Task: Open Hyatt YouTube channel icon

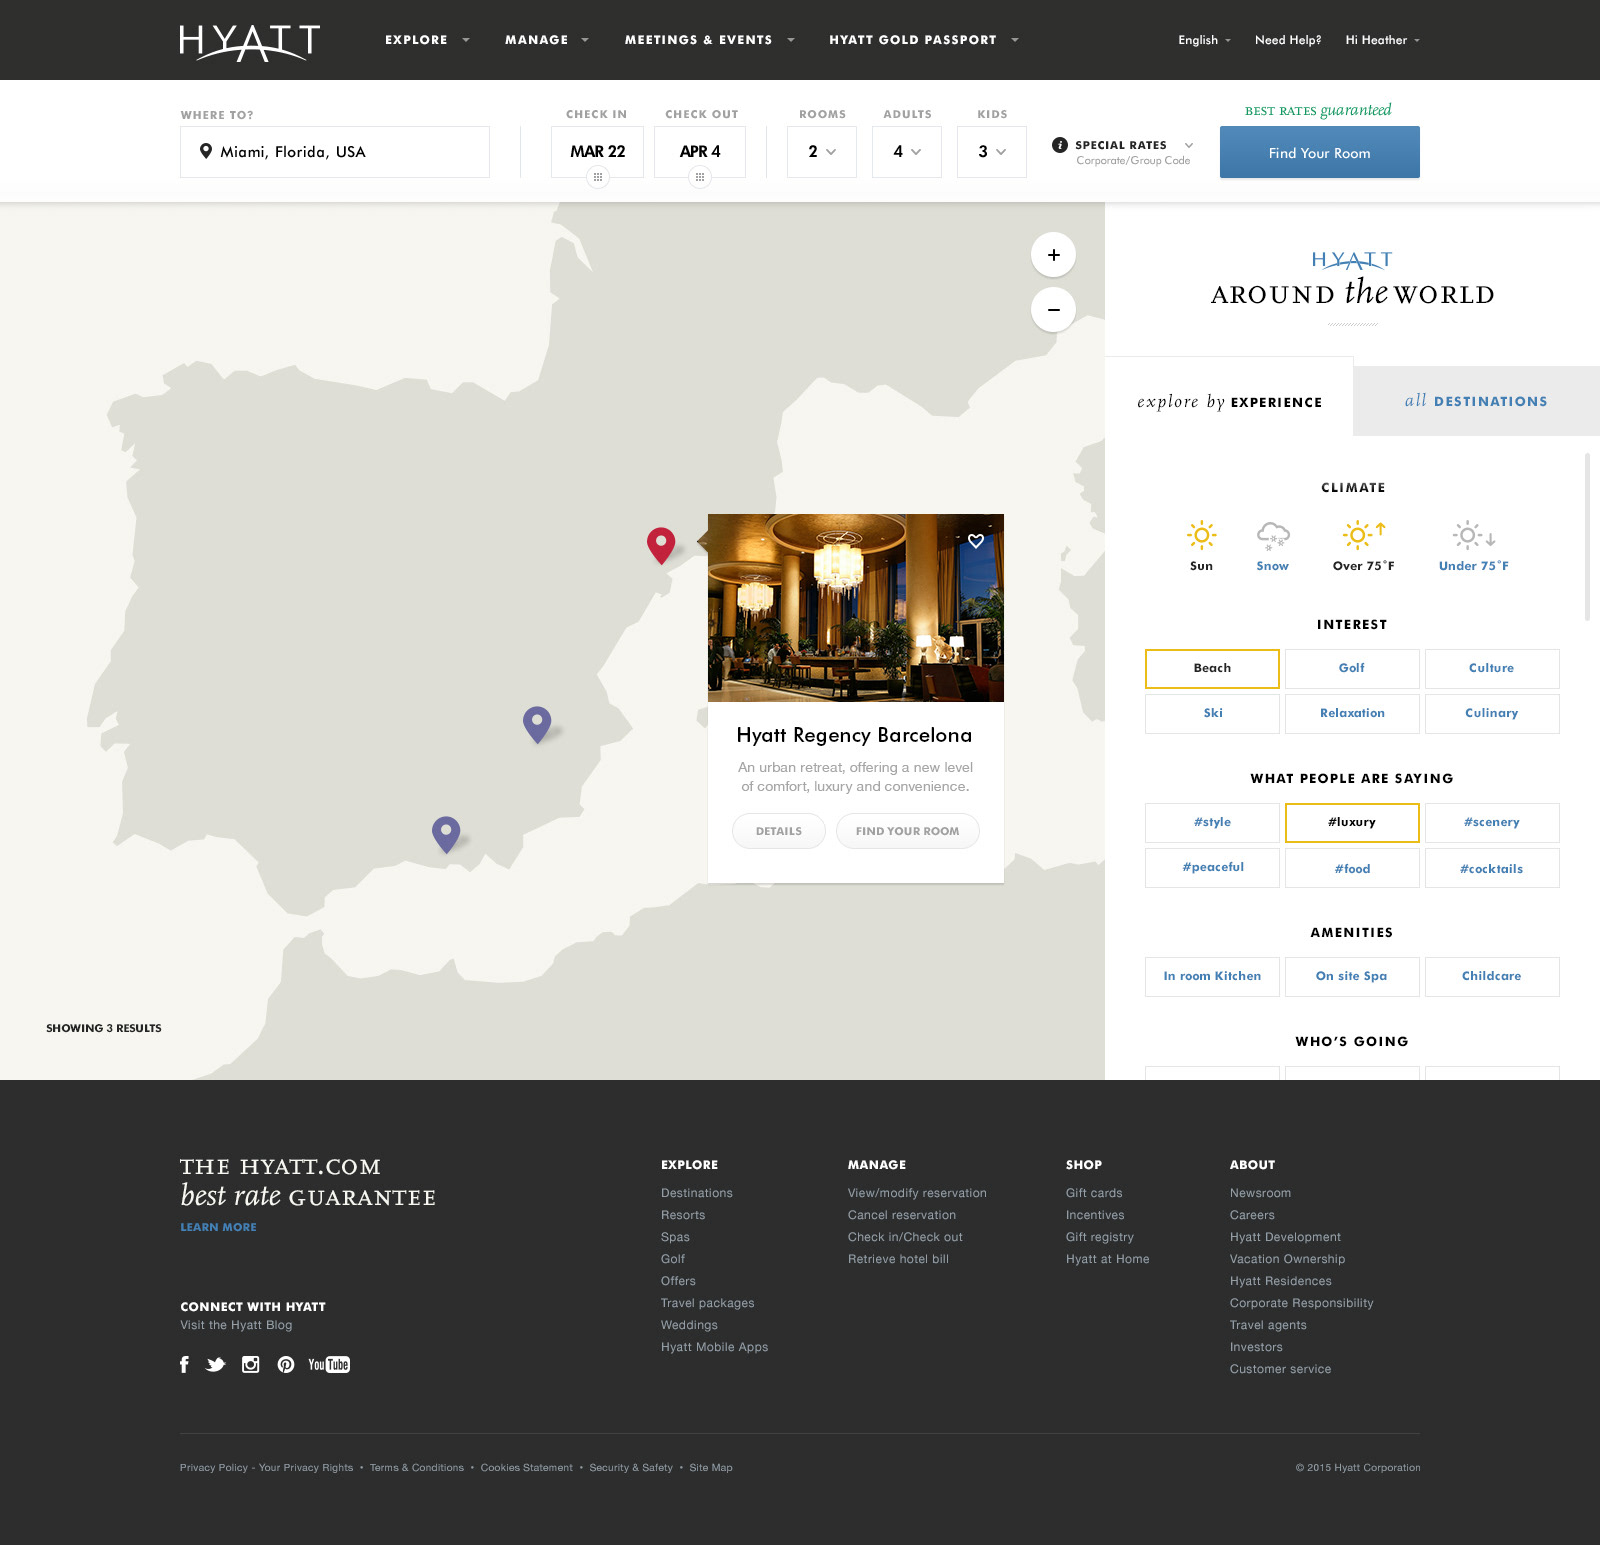Action: 329,1364
